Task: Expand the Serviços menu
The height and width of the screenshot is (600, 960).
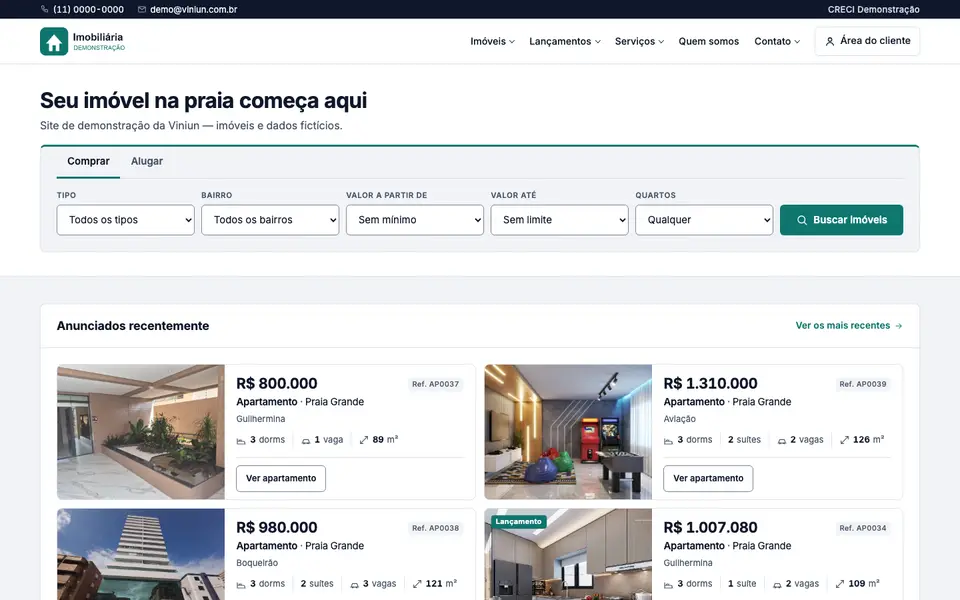Action: click(639, 41)
